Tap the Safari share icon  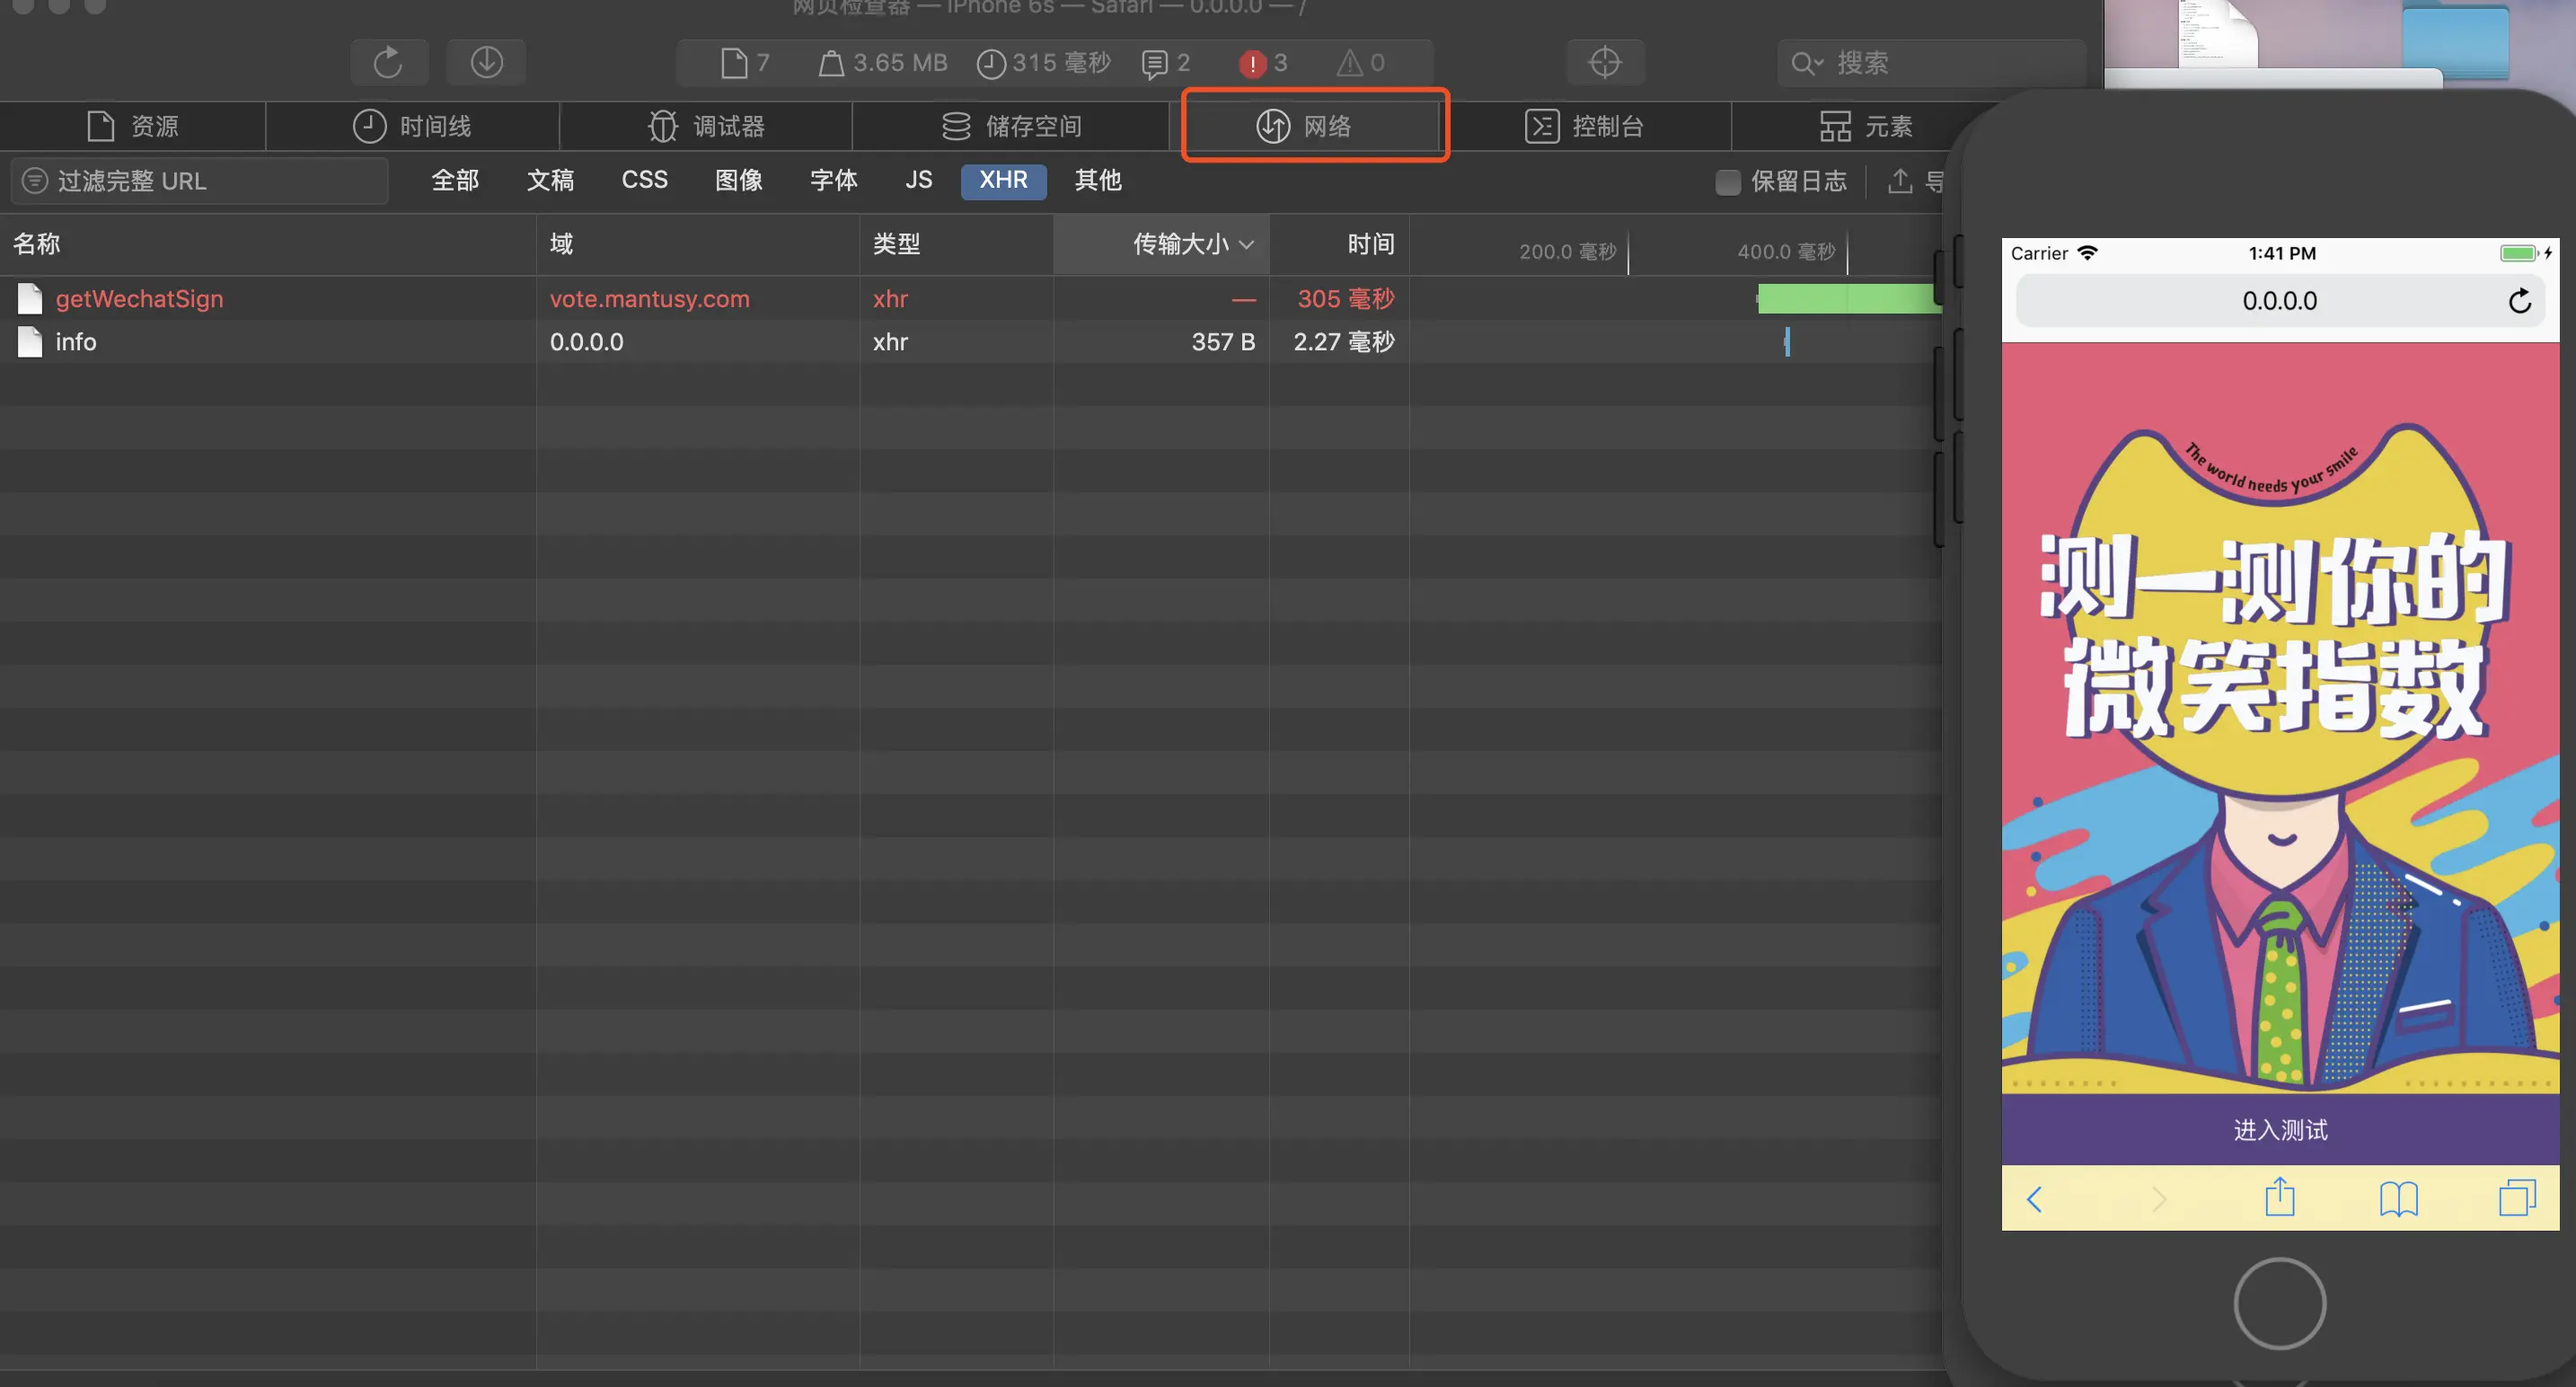coord(2279,1197)
